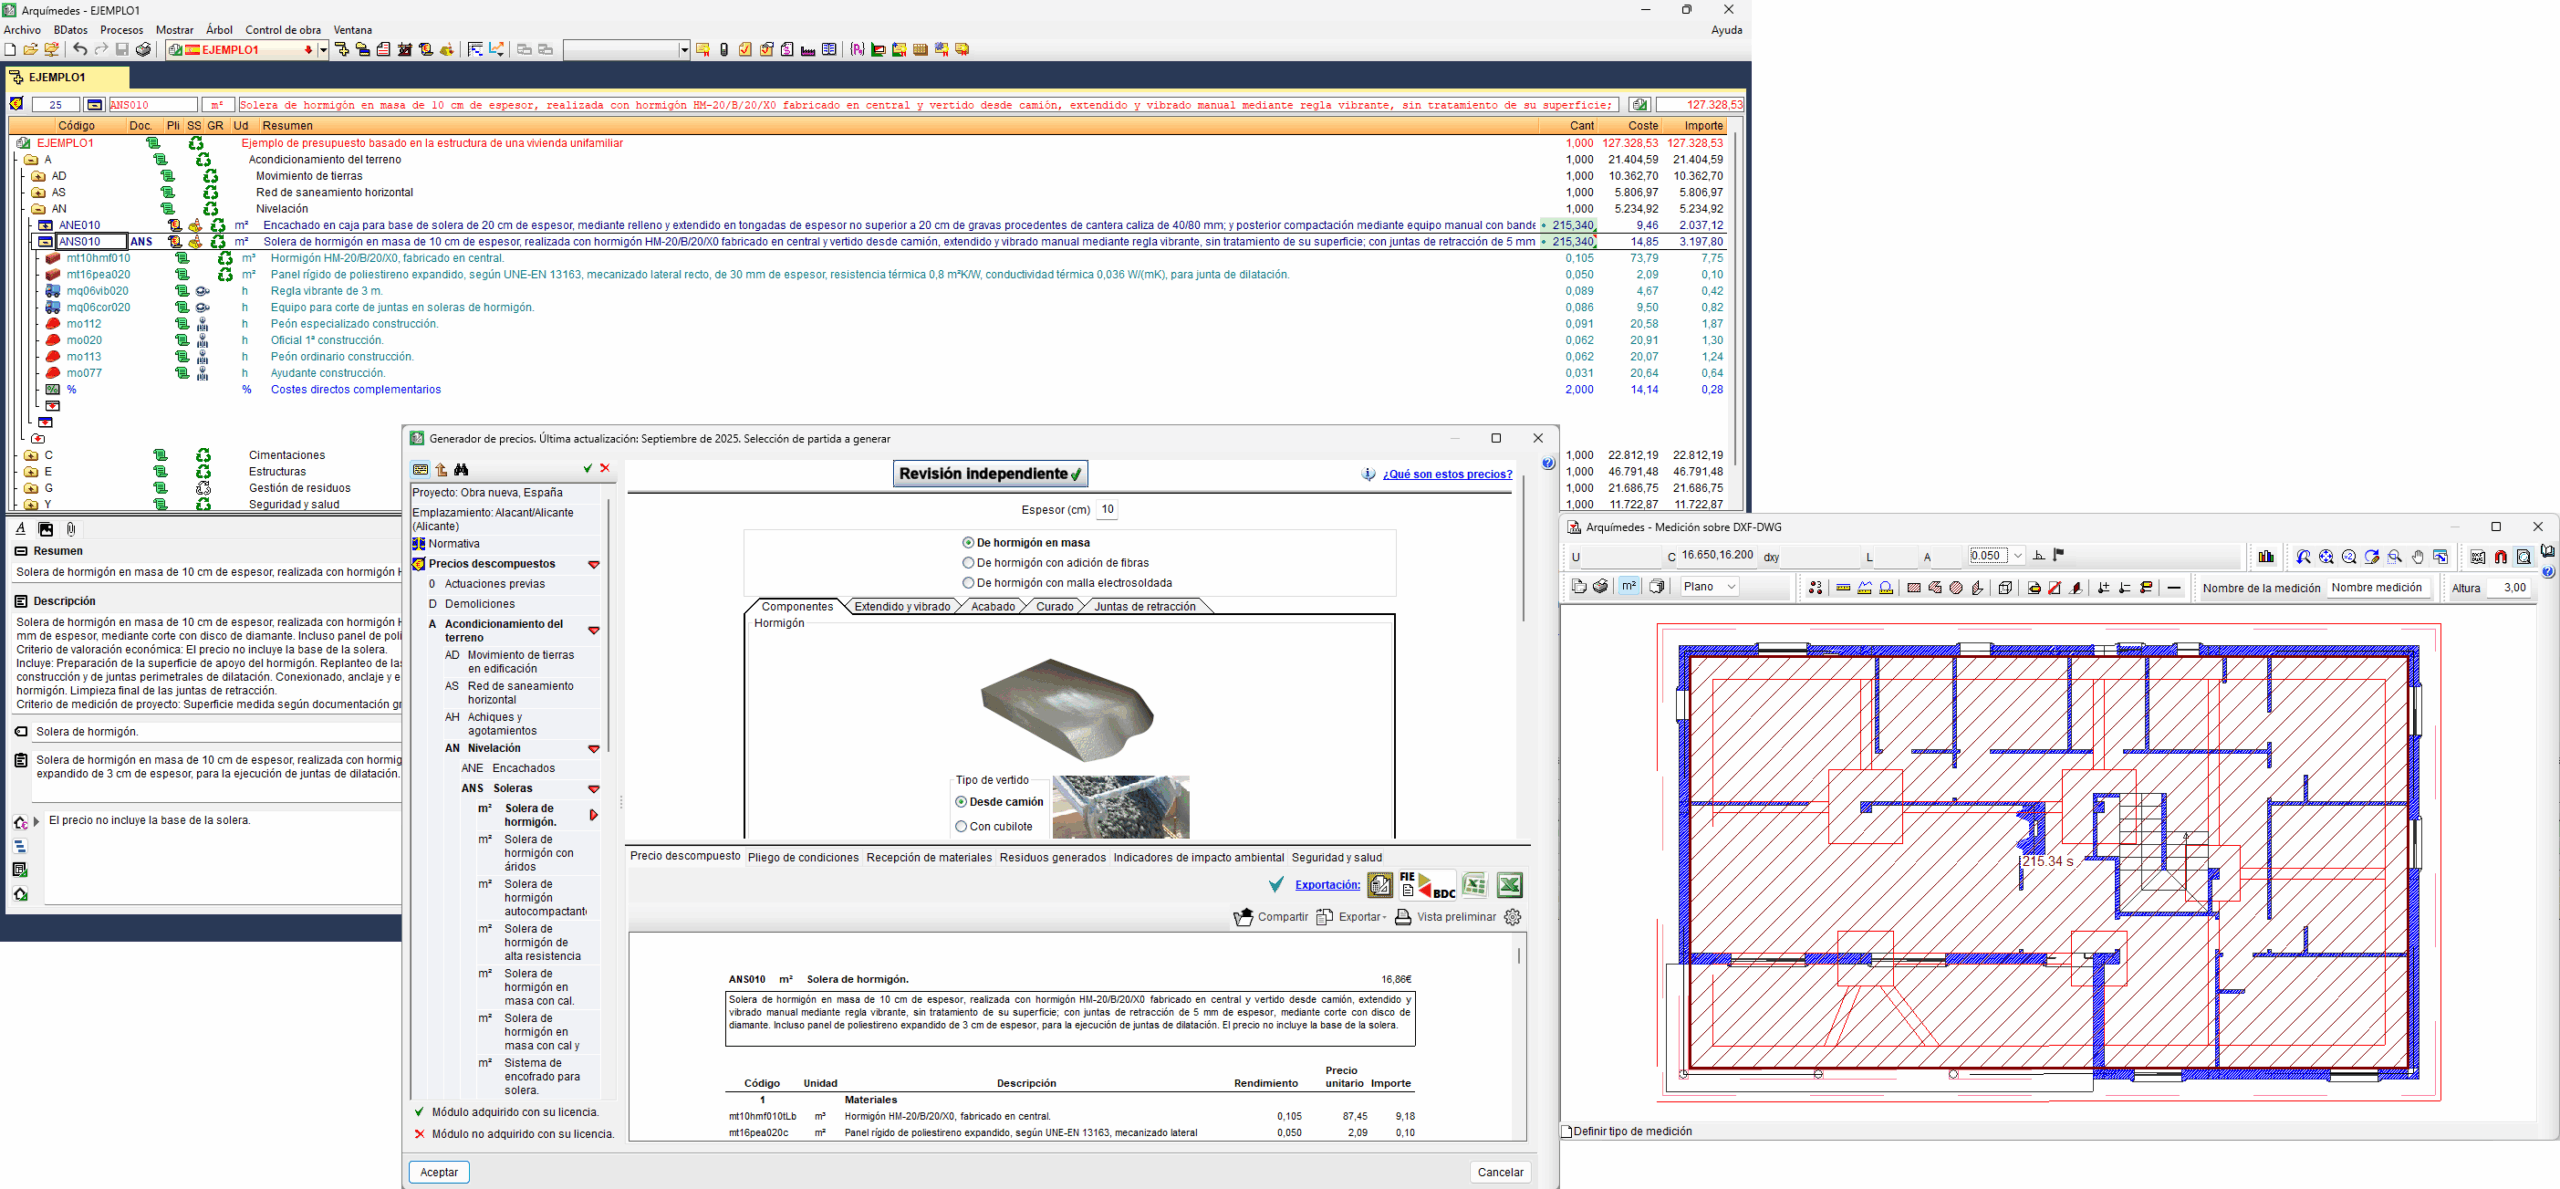The image size is (2560, 1189).
Task: Click the print icon in main toolbar
Action: point(143,50)
